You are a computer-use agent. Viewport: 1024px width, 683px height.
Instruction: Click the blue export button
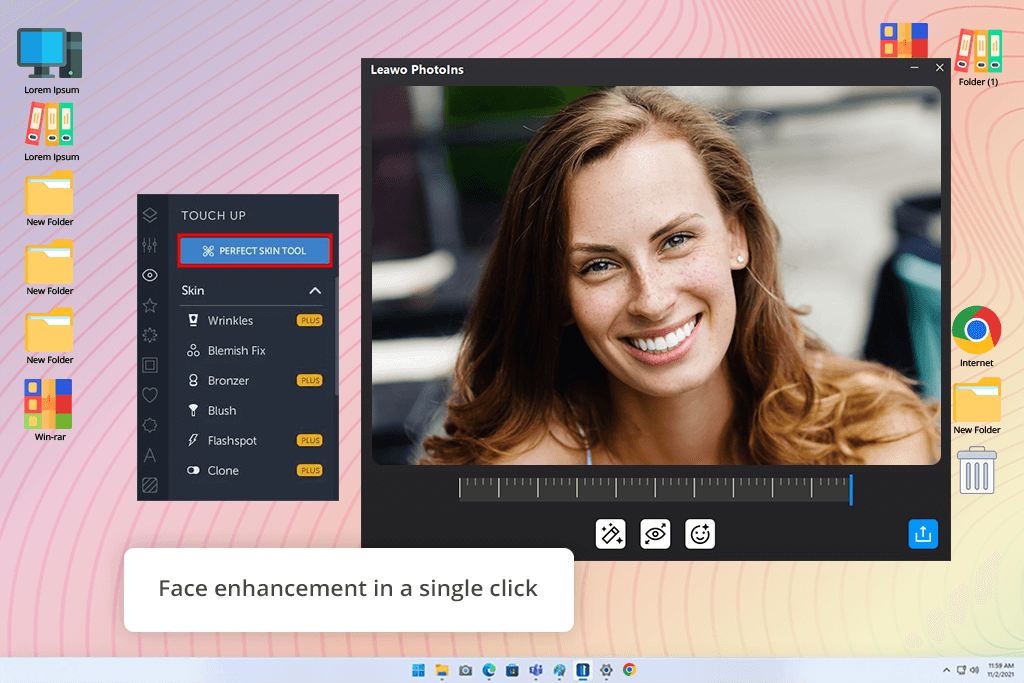click(x=923, y=534)
